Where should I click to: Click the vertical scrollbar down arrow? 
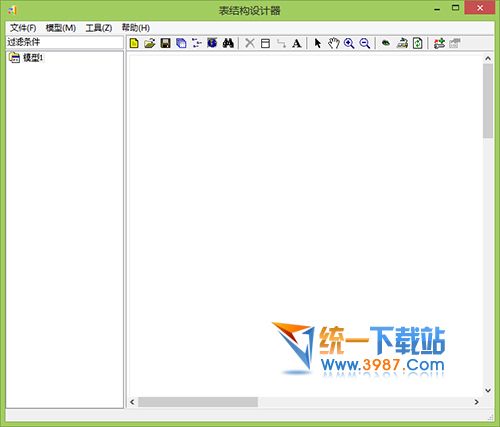(x=488, y=390)
